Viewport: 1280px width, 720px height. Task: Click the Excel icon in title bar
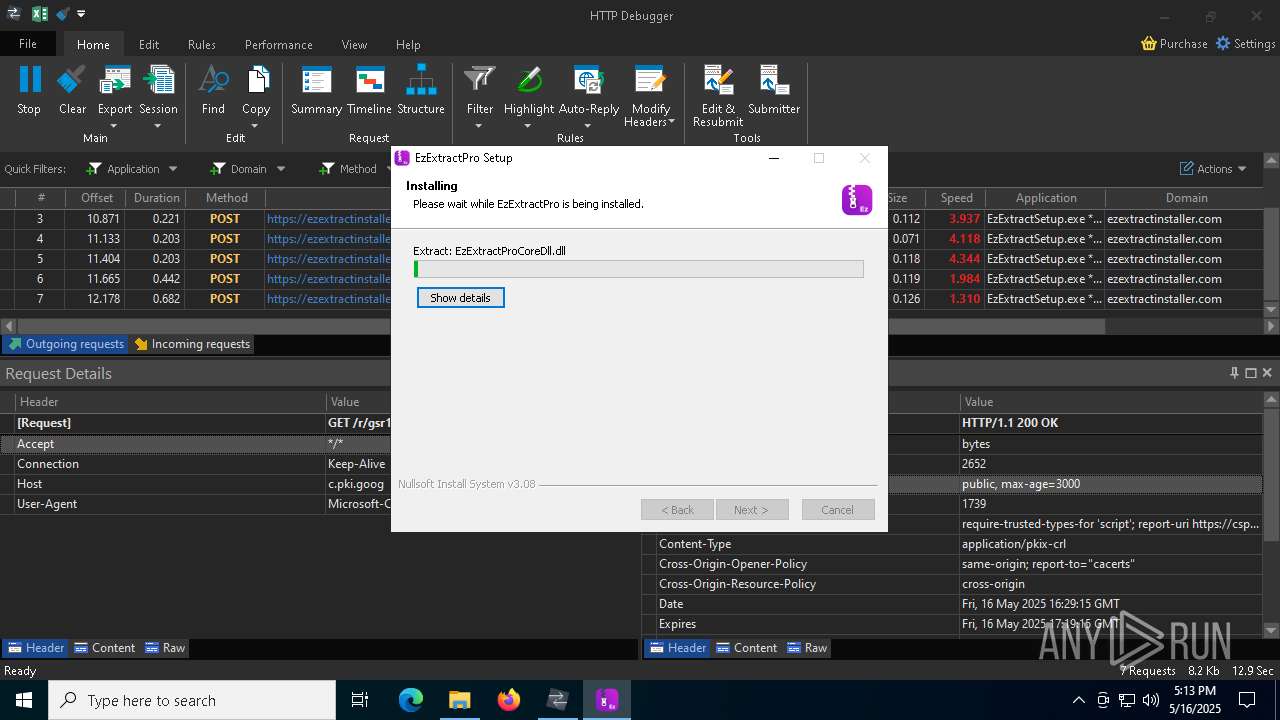39,14
